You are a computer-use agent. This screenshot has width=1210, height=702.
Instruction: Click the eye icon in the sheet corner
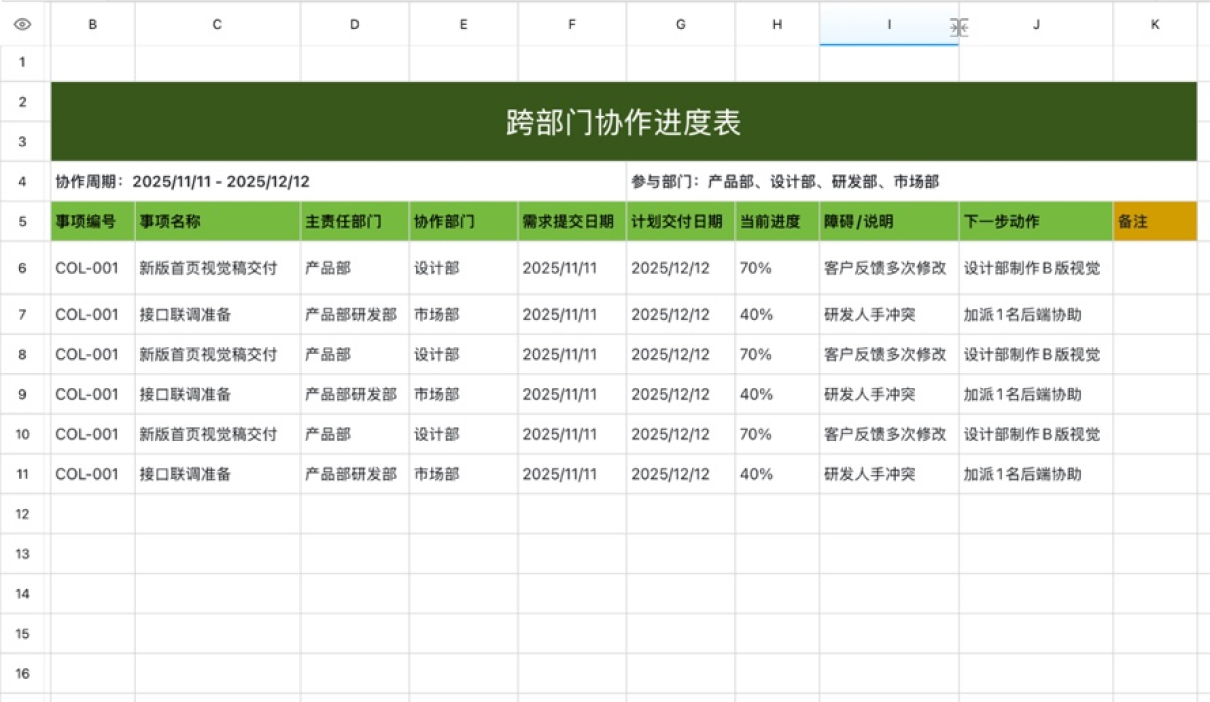pyautogui.click(x=22, y=26)
